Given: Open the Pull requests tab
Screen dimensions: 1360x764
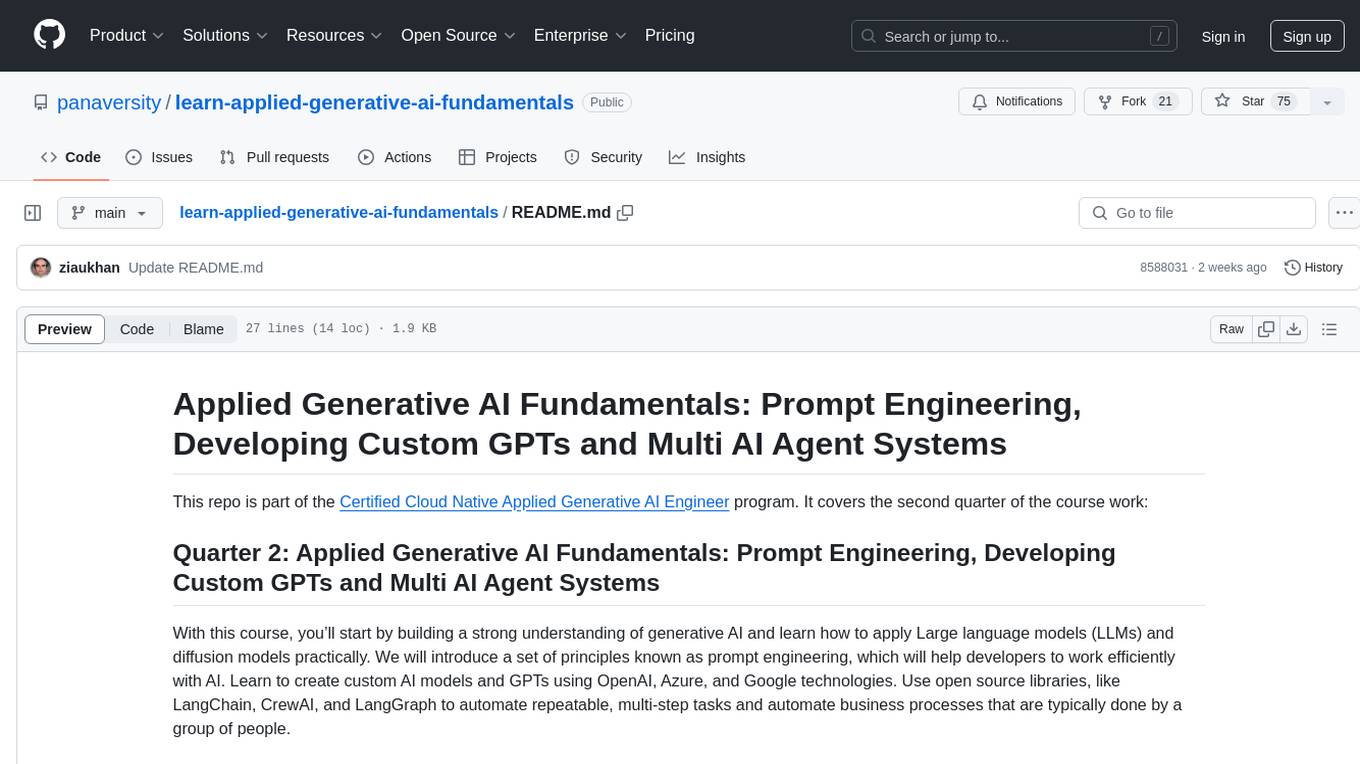Looking at the screenshot, I should [x=274, y=157].
